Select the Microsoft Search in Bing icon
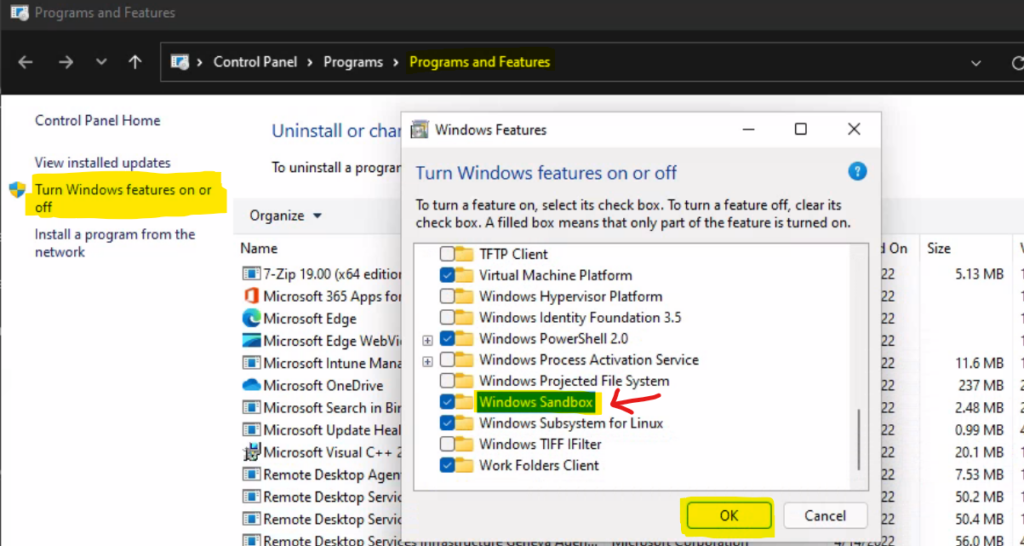The height and width of the screenshot is (546, 1024). (x=251, y=408)
